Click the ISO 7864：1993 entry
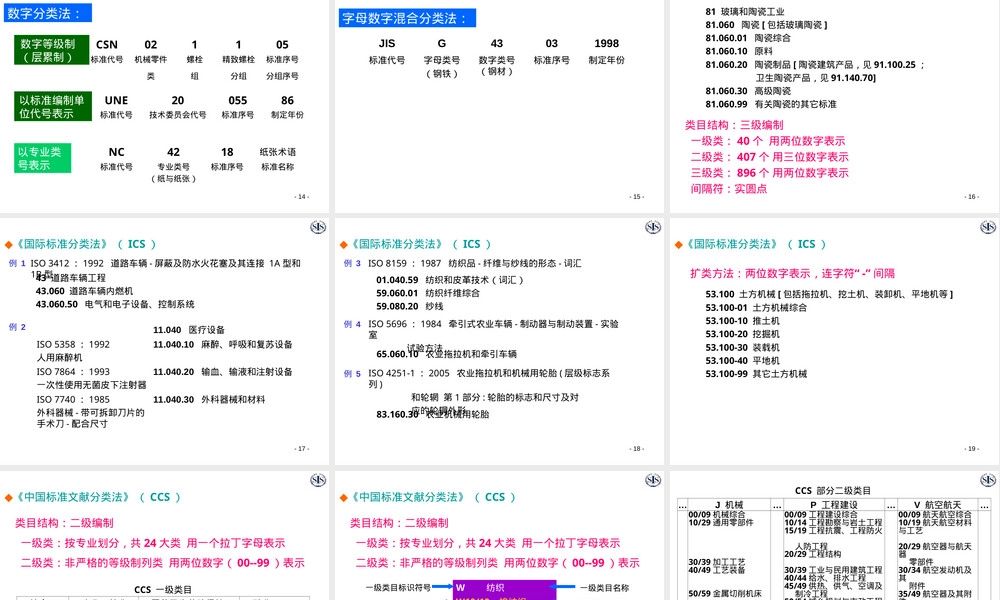 (x=73, y=372)
